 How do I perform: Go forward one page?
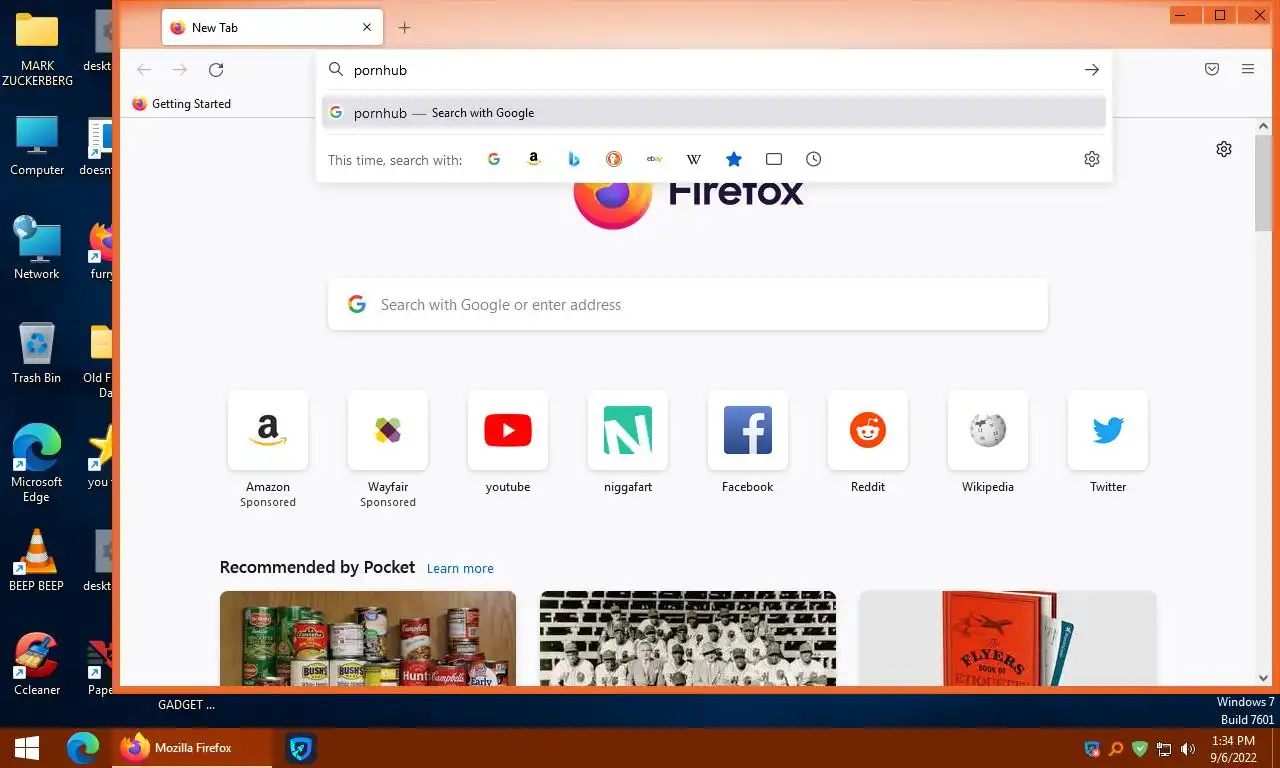click(x=180, y=69)
